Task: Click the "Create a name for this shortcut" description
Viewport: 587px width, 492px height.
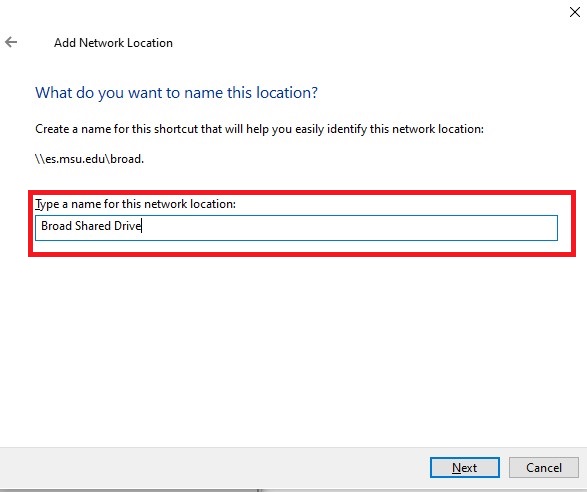Action: point(259,129)
